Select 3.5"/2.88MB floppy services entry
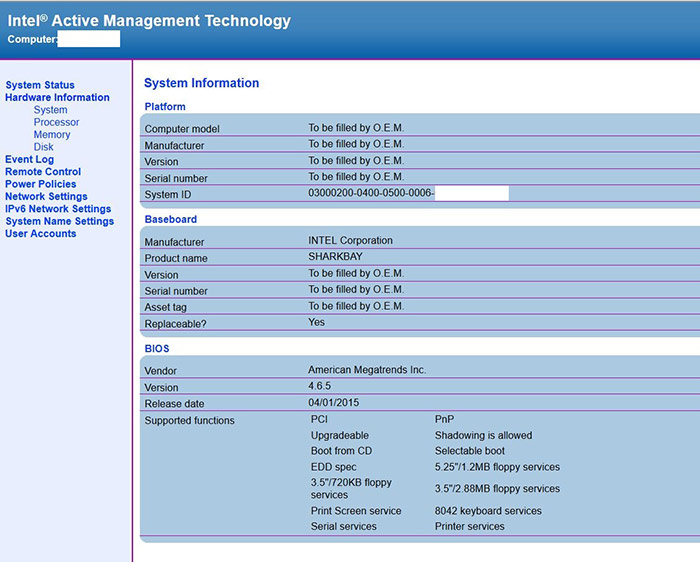The width and height of the screenshot is (700, 562). [x=497, y=489]
